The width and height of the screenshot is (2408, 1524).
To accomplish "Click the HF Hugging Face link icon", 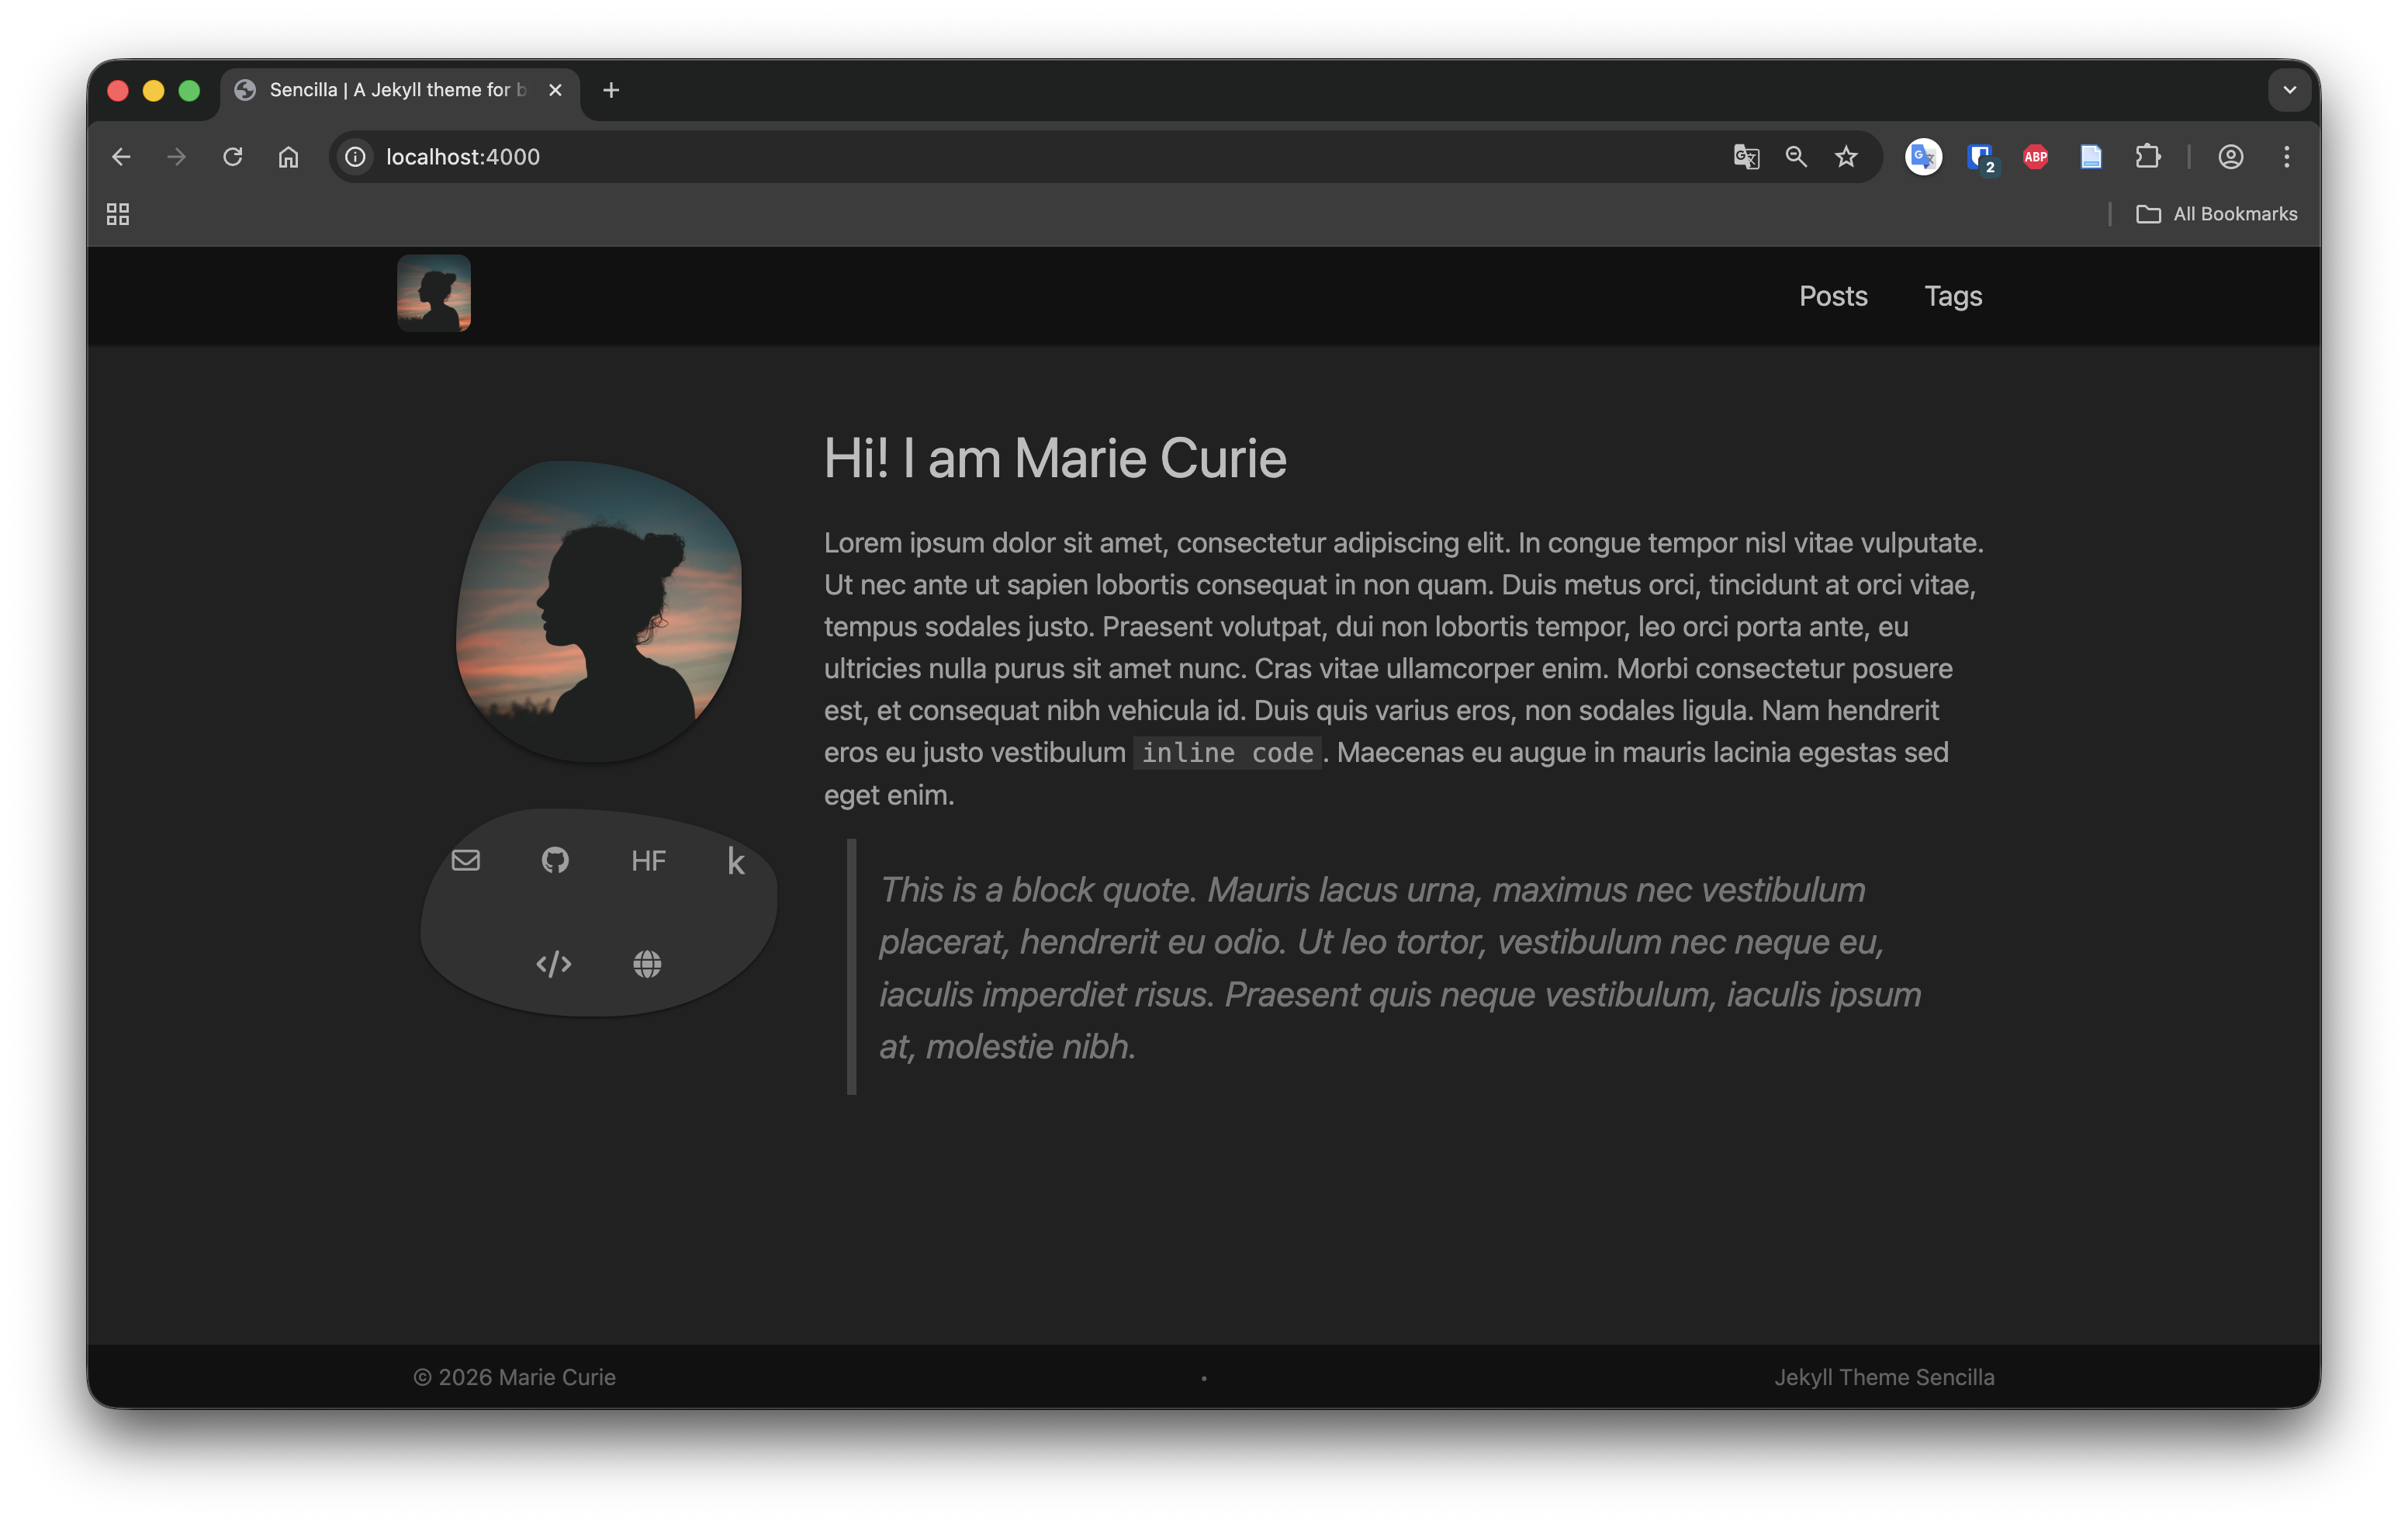I will [x=648, y=861].
